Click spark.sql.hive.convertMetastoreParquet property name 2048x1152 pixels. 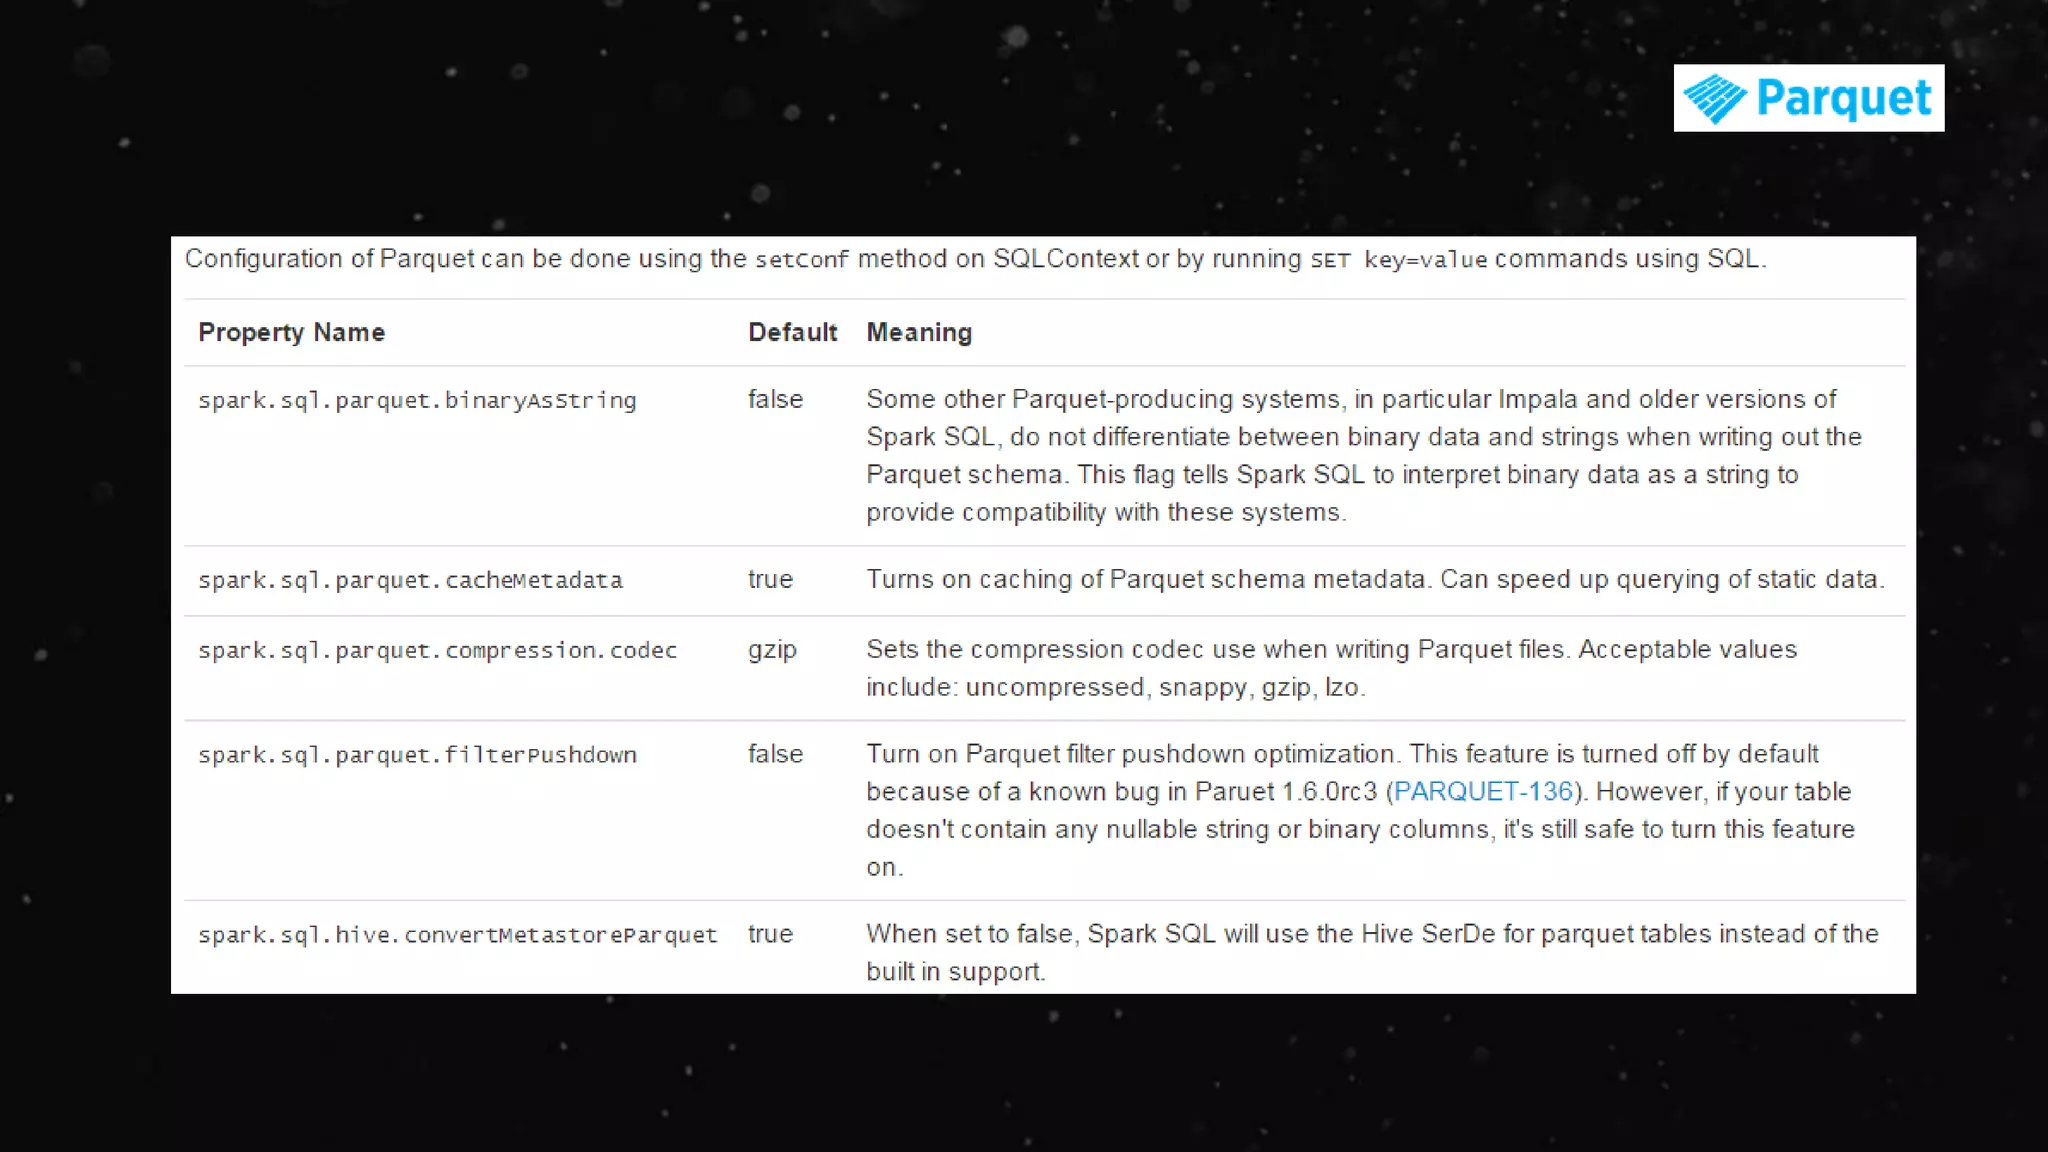click(457, 936)
